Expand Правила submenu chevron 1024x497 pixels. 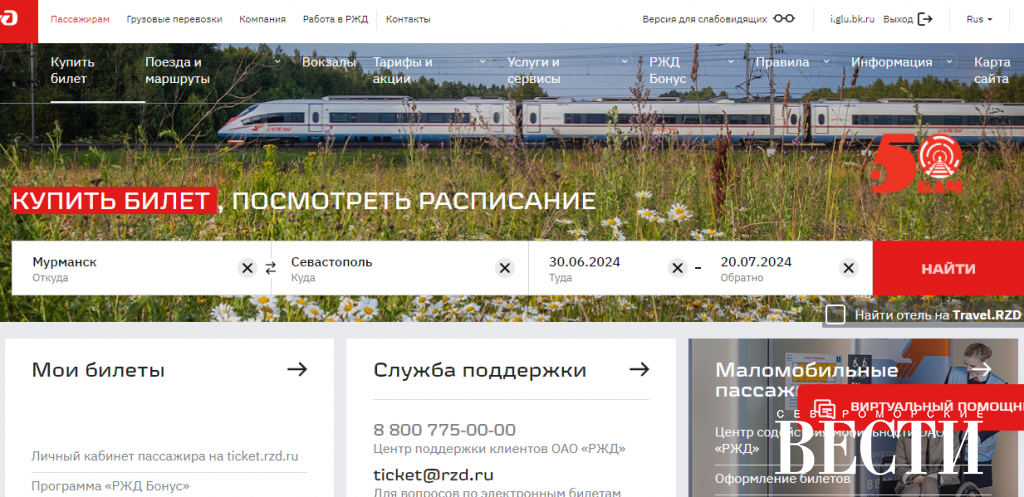(x=827, y=62)
